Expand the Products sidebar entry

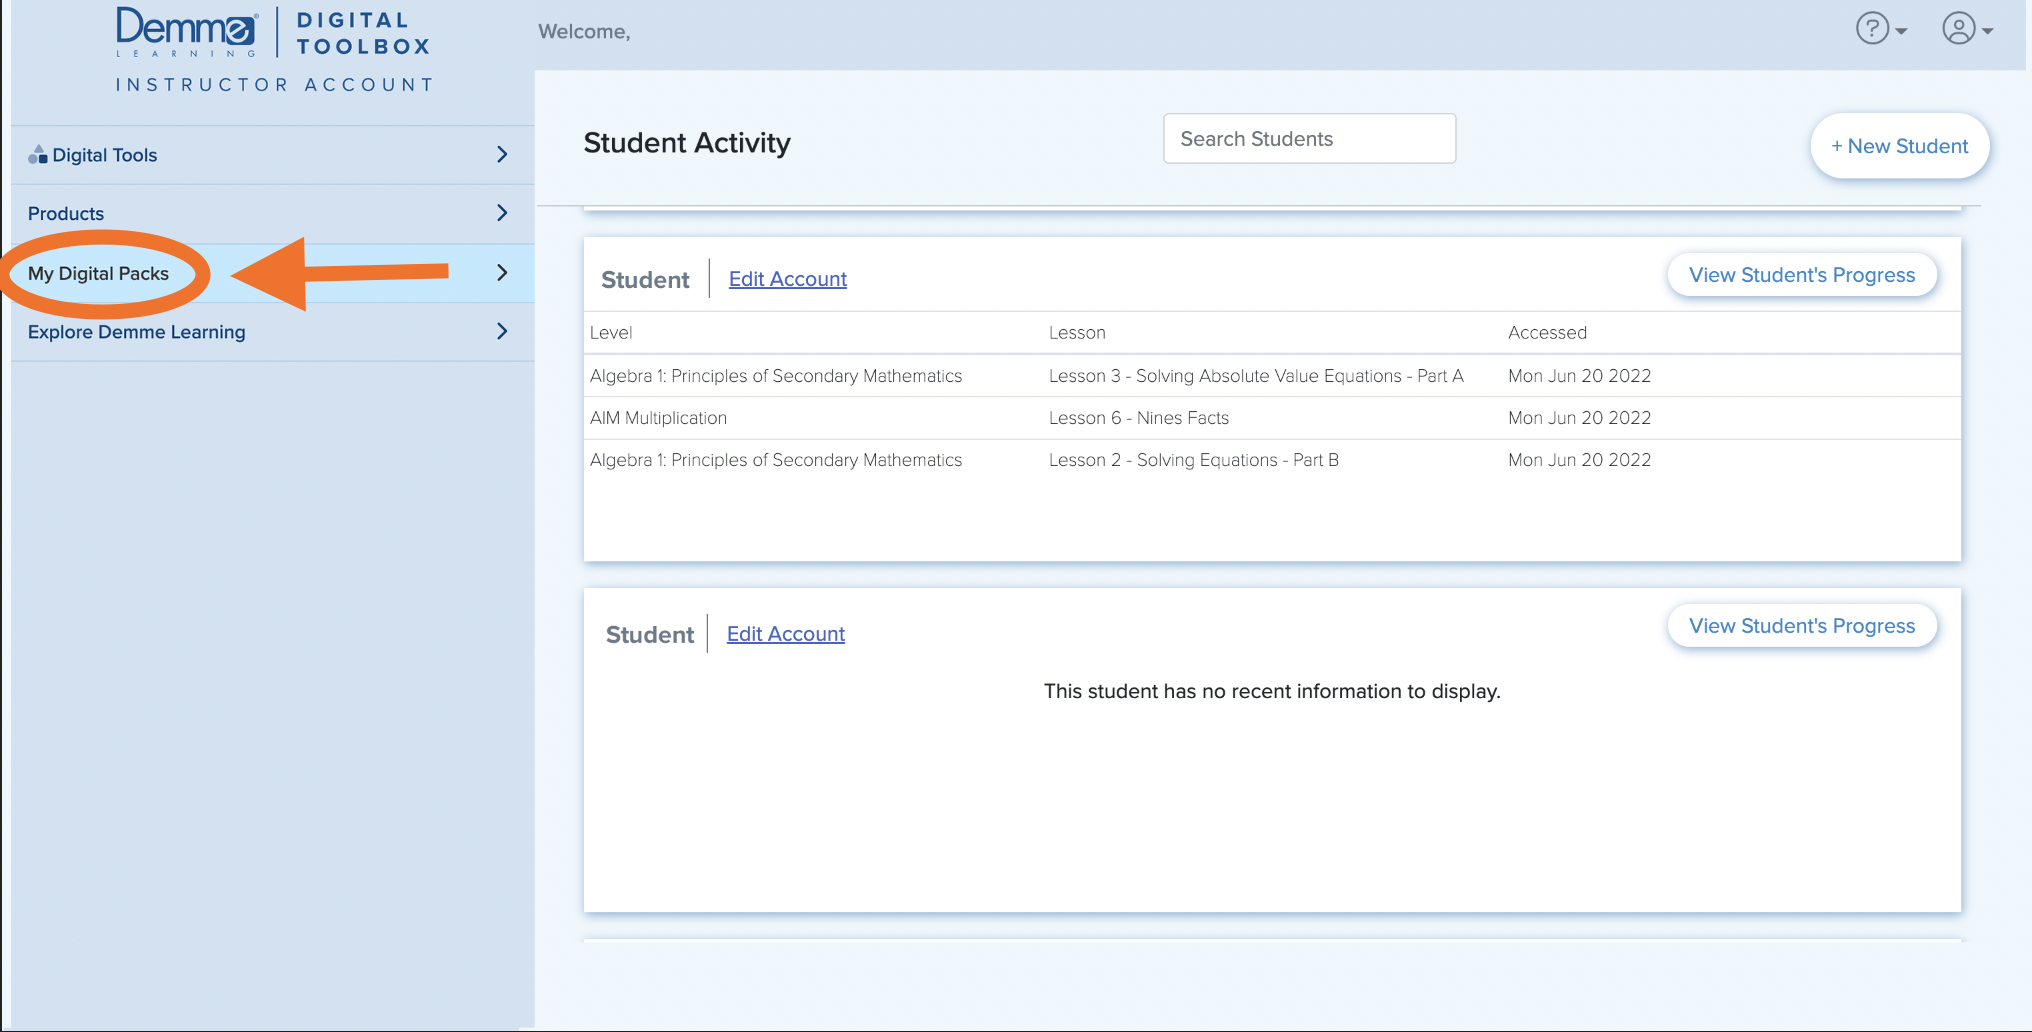point(502,212)
